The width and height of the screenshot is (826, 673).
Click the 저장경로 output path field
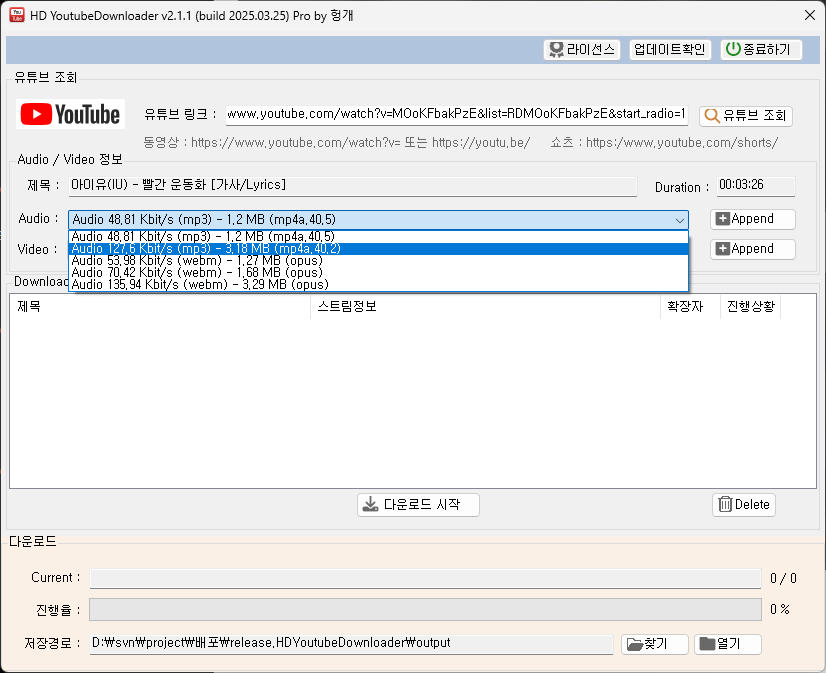(351, 644)
